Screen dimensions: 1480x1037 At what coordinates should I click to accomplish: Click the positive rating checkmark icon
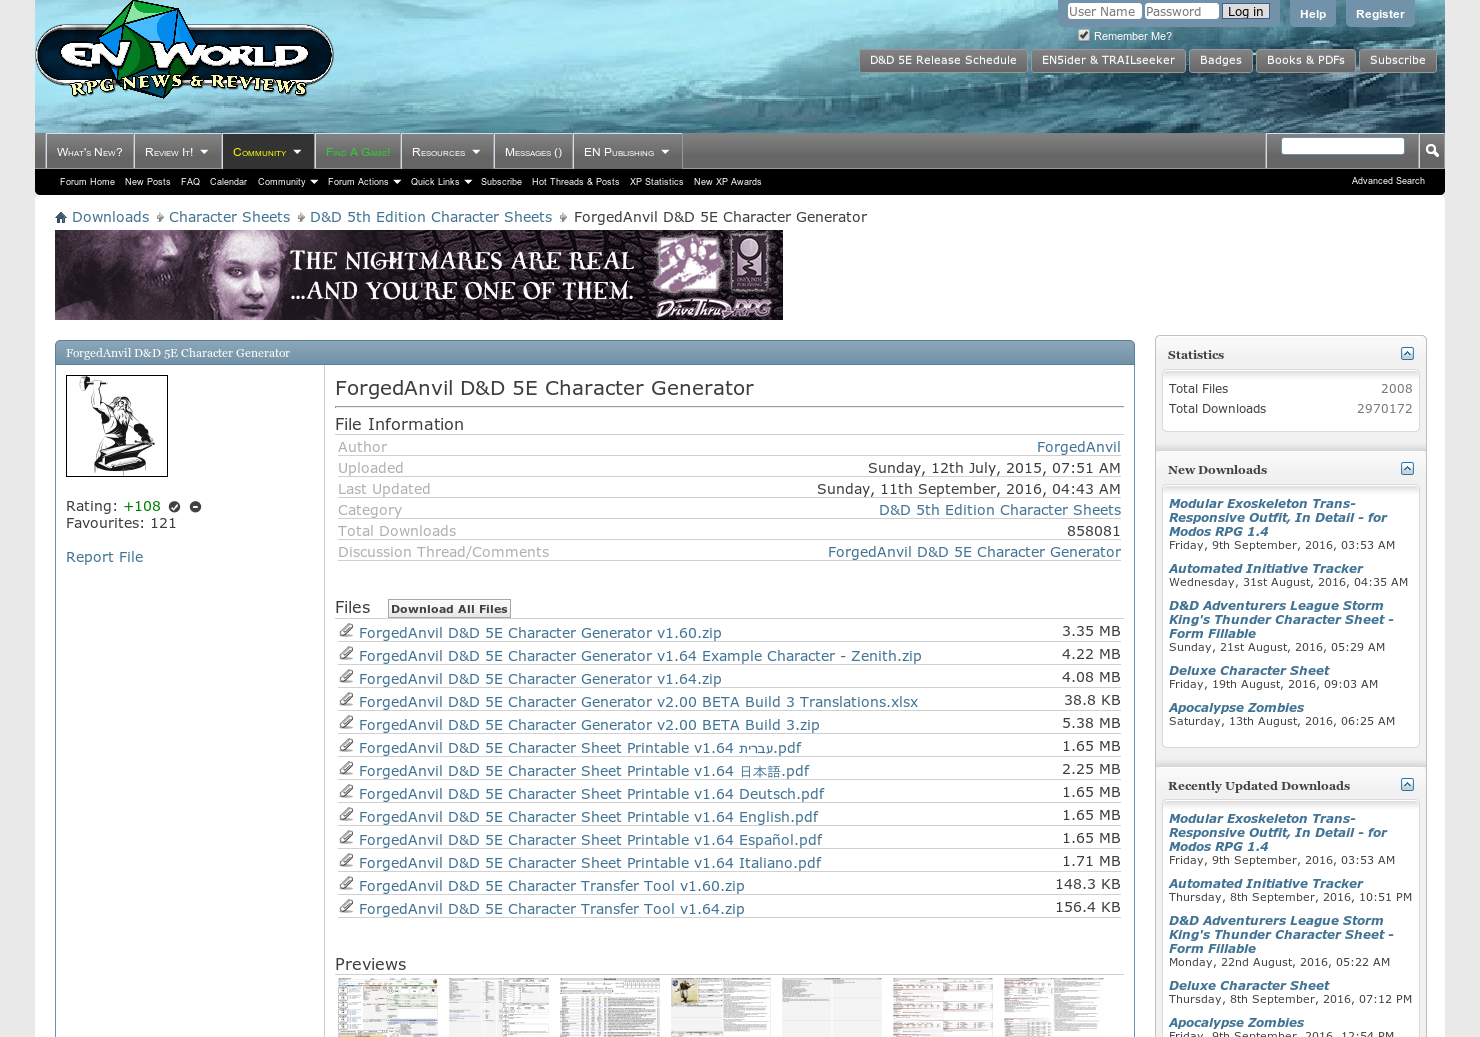tap(175, 507)
